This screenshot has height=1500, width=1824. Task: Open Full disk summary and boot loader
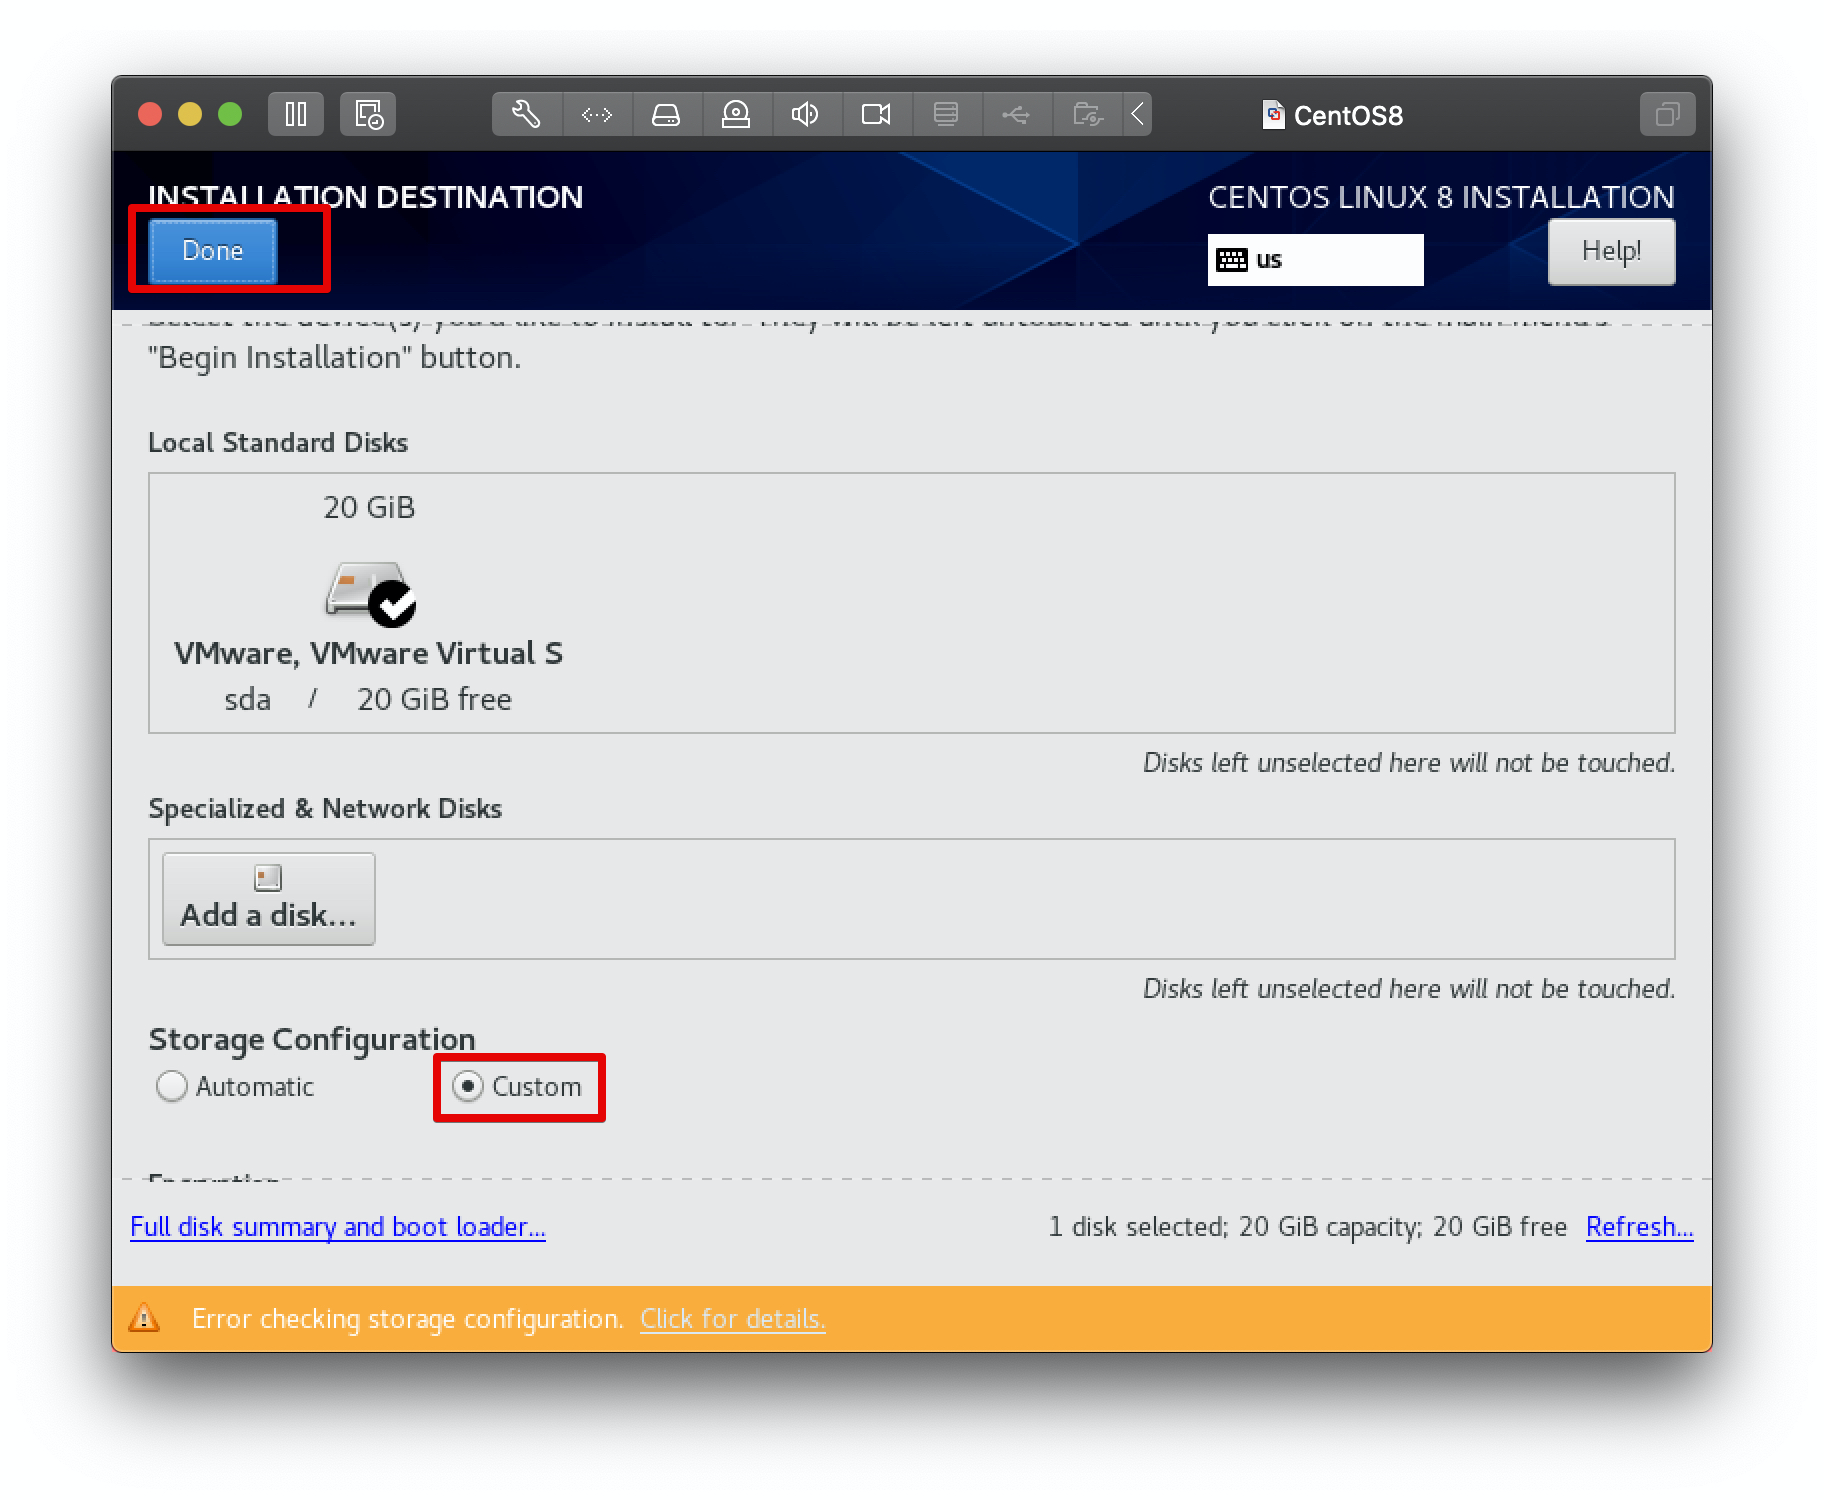click(338, 1227)
